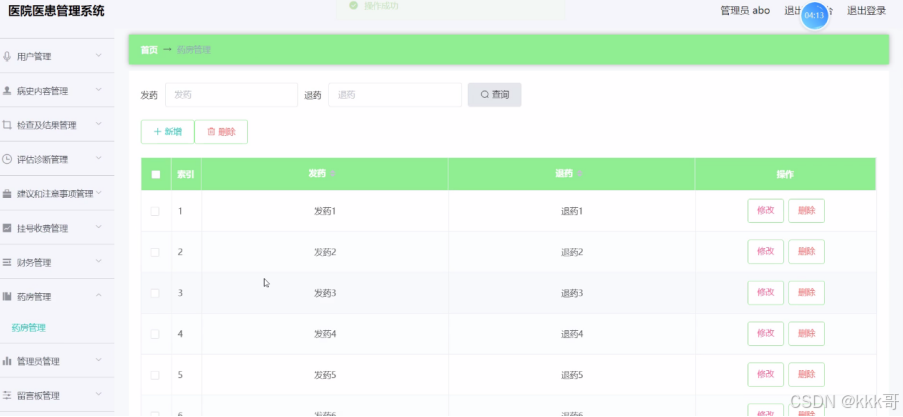Click the sliders icon beside 留言板管理

[x=7, y=395]
